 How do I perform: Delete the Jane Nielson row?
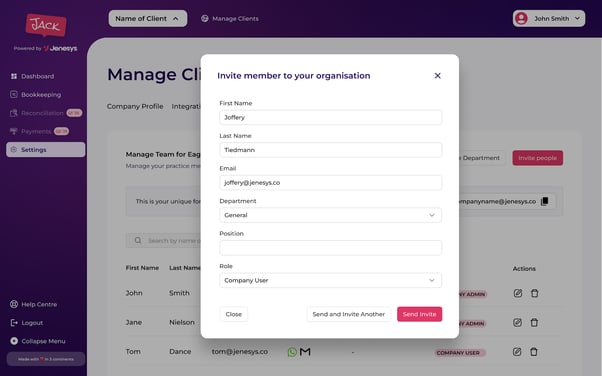[534, 322]
